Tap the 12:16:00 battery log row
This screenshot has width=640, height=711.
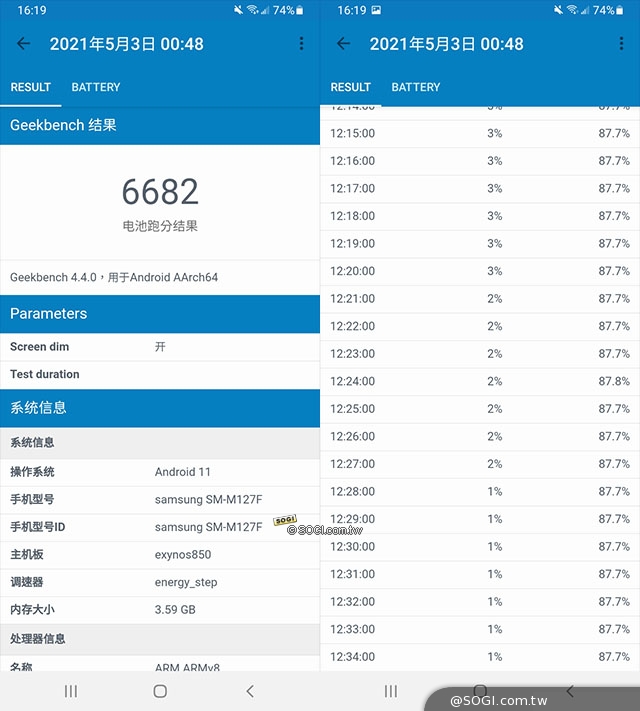480,161
